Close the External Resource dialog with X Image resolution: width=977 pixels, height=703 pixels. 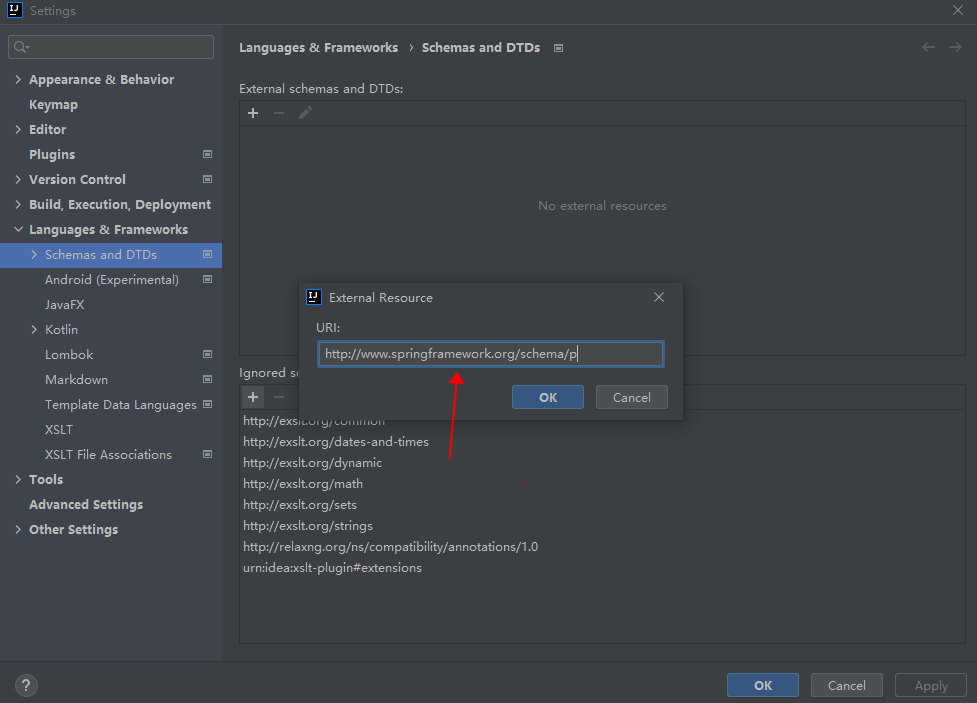[x=659, y=297]
